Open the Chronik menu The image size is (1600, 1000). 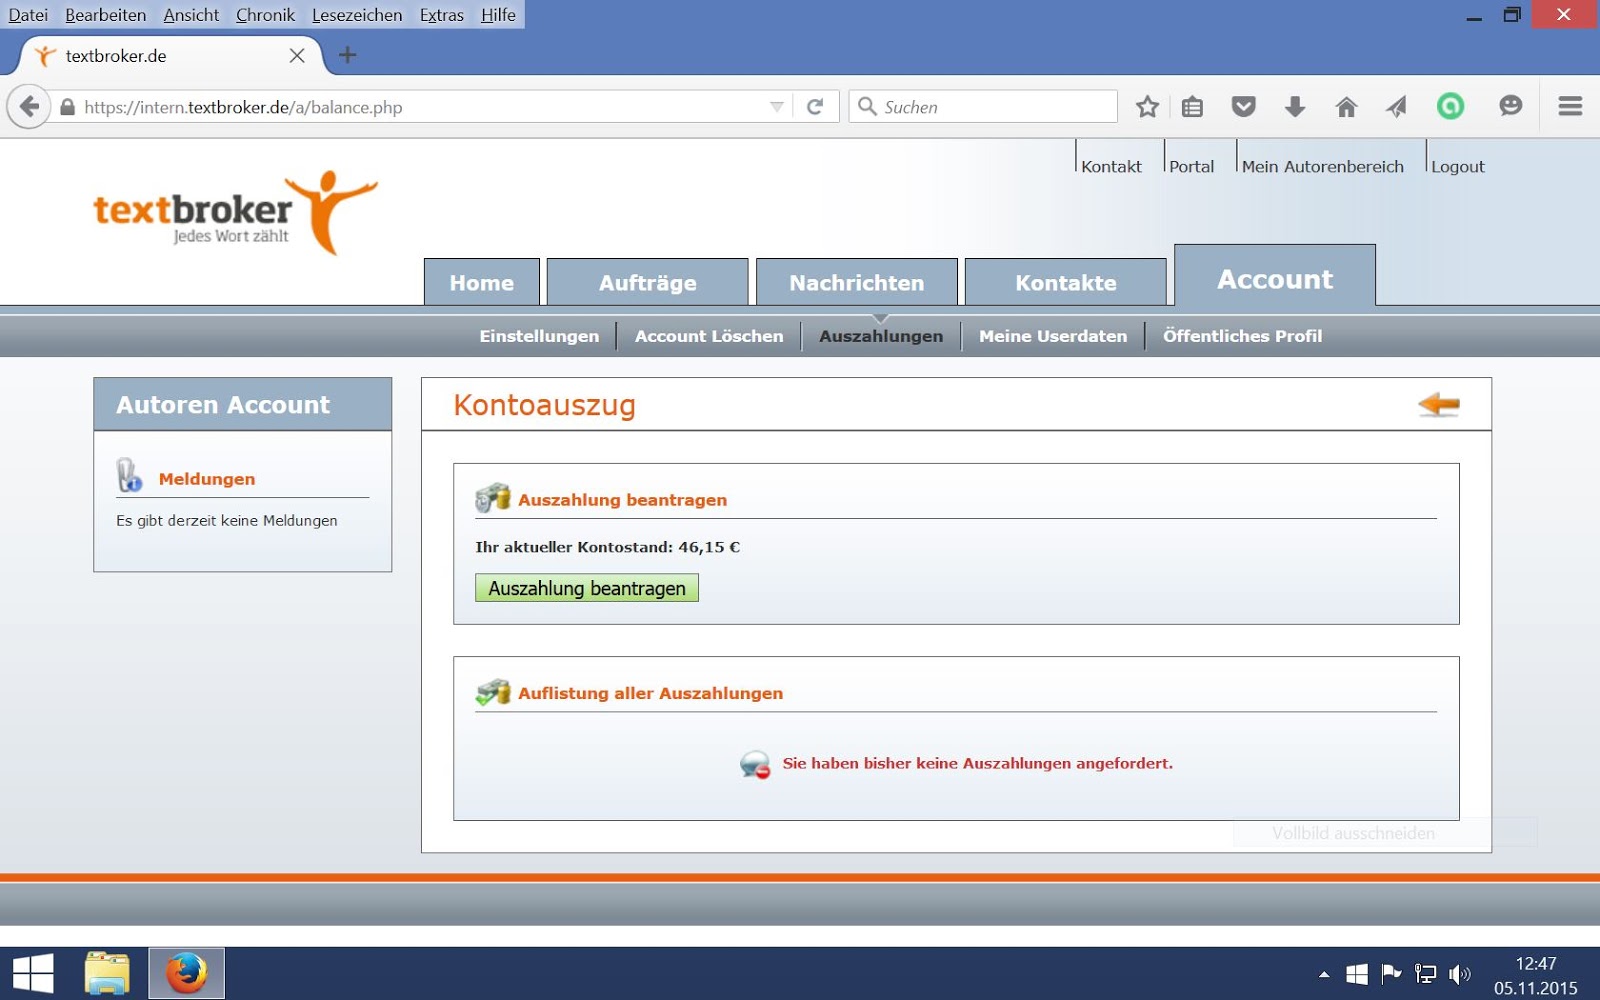click(x=264, y=15)
